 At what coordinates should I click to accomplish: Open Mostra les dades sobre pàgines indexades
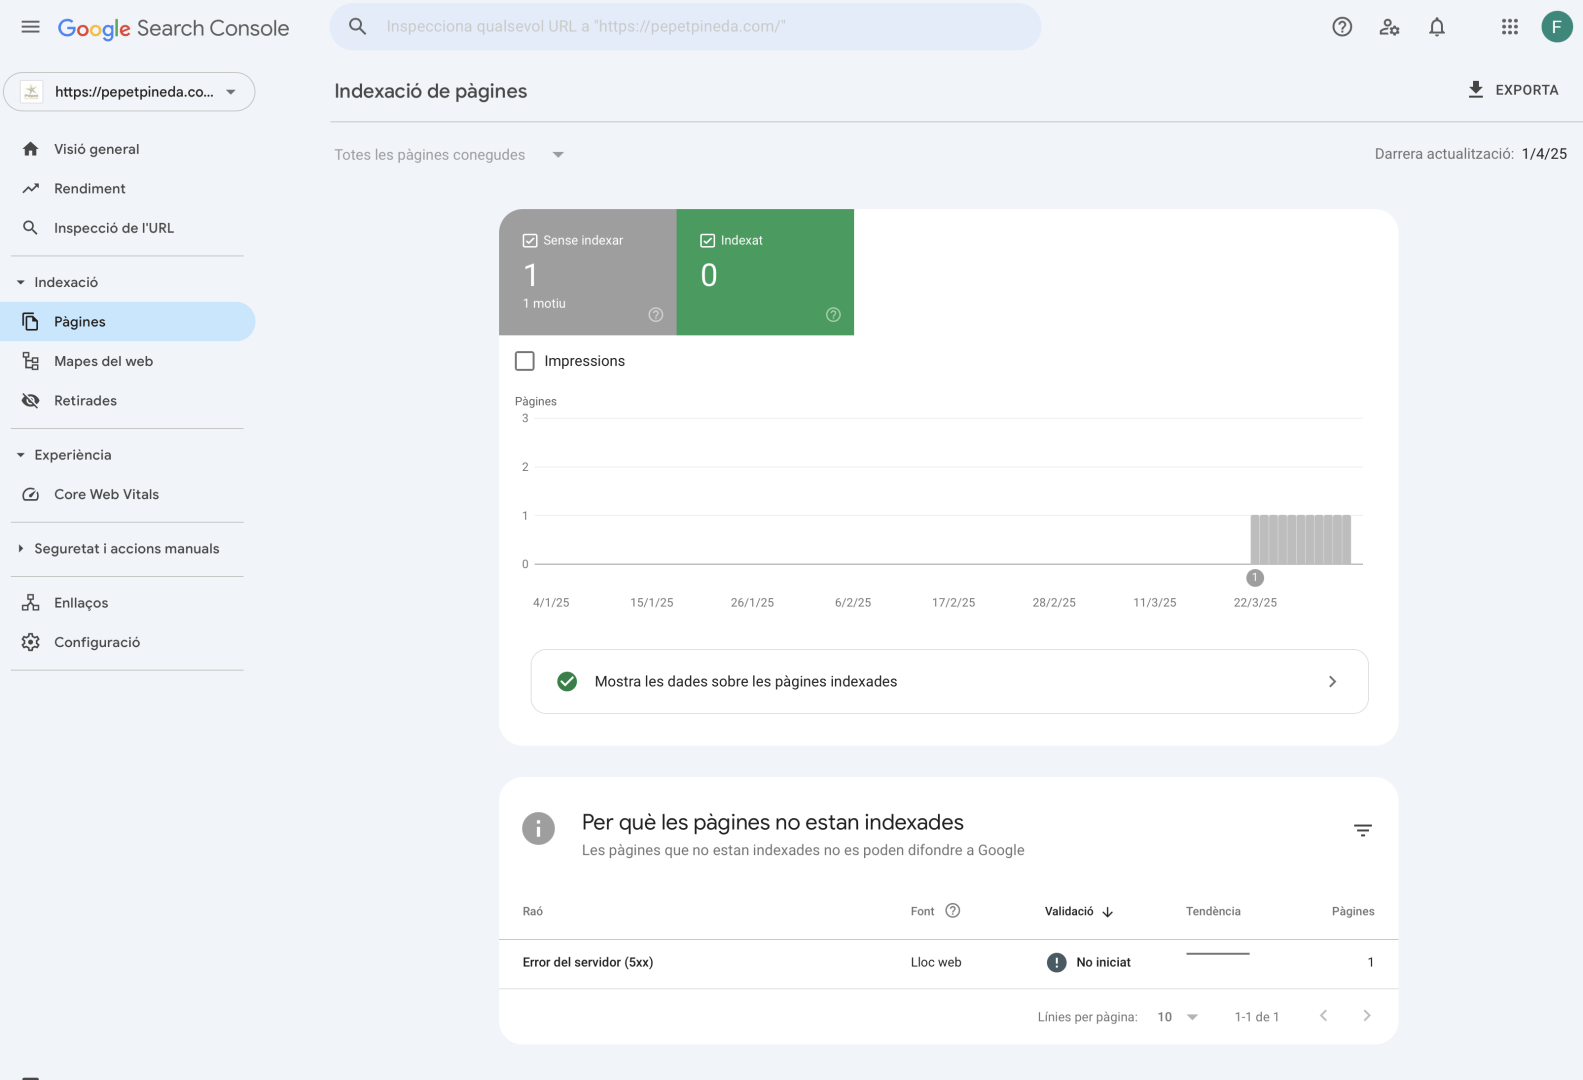[949, 681]
